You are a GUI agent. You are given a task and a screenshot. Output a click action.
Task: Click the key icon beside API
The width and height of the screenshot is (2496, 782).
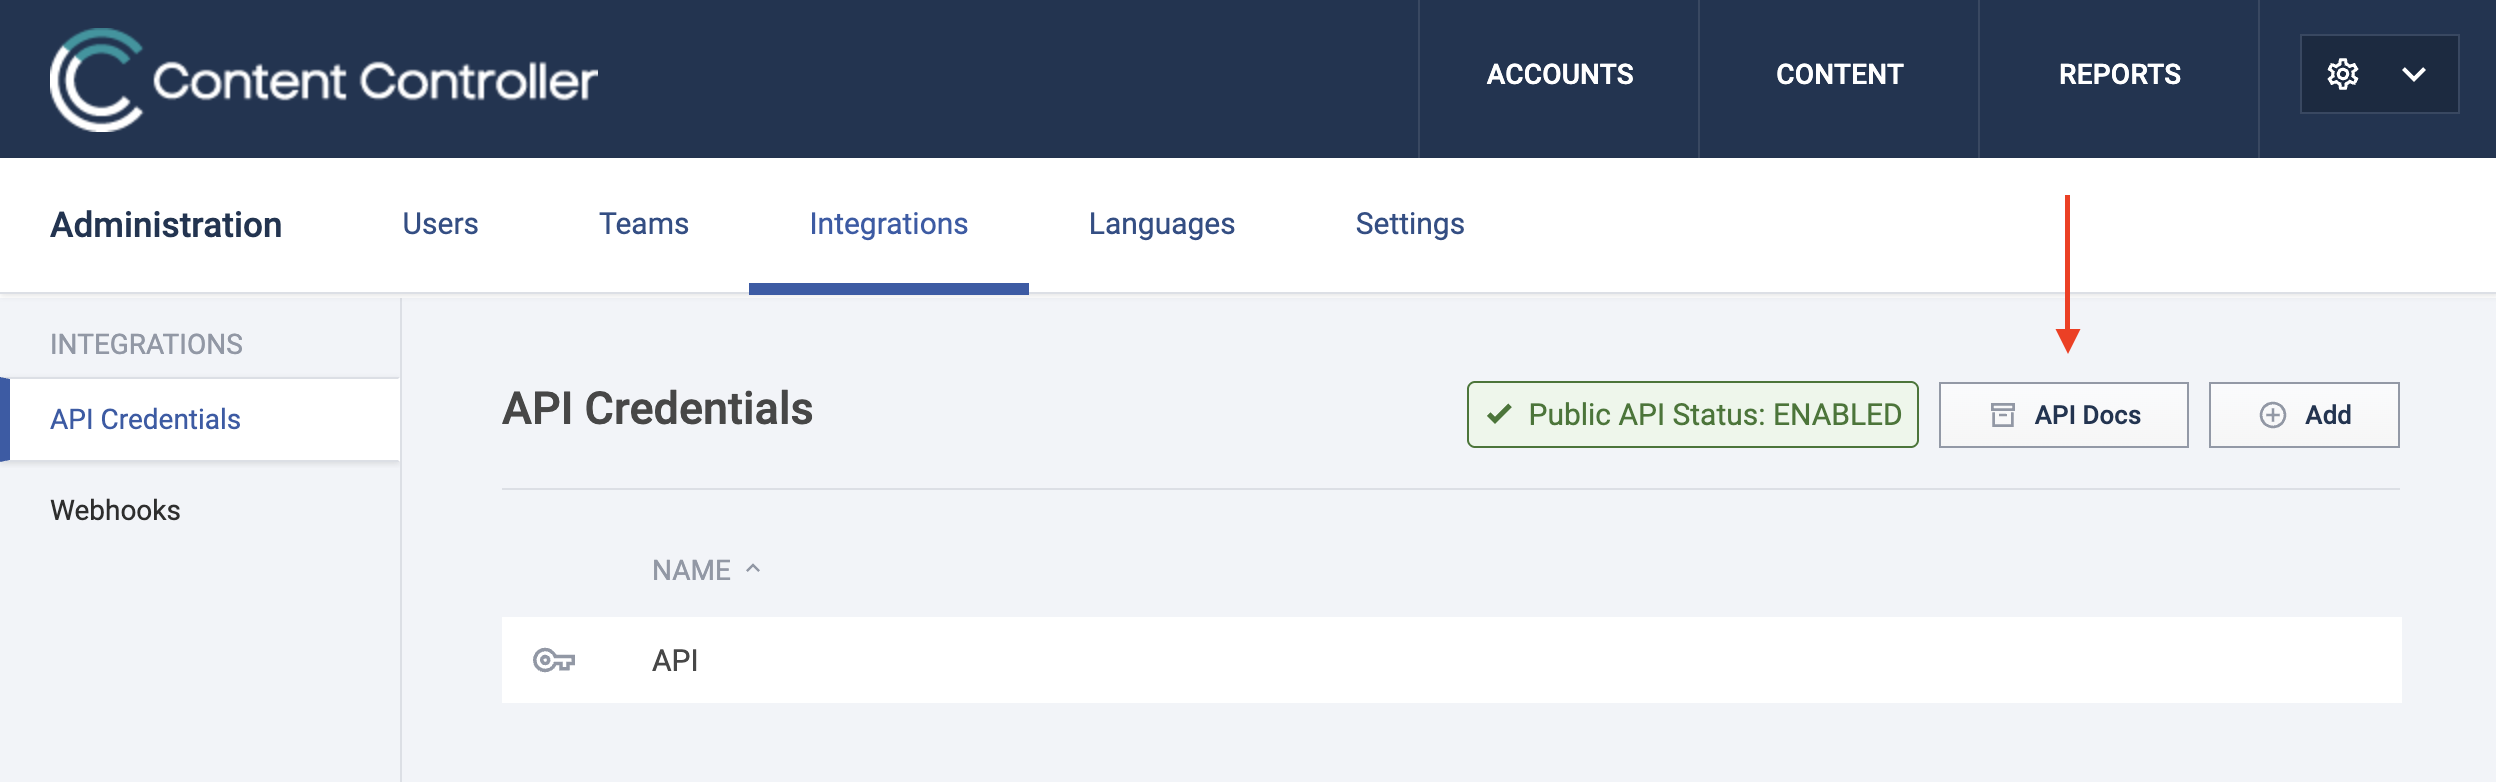[x=553, y=660]
